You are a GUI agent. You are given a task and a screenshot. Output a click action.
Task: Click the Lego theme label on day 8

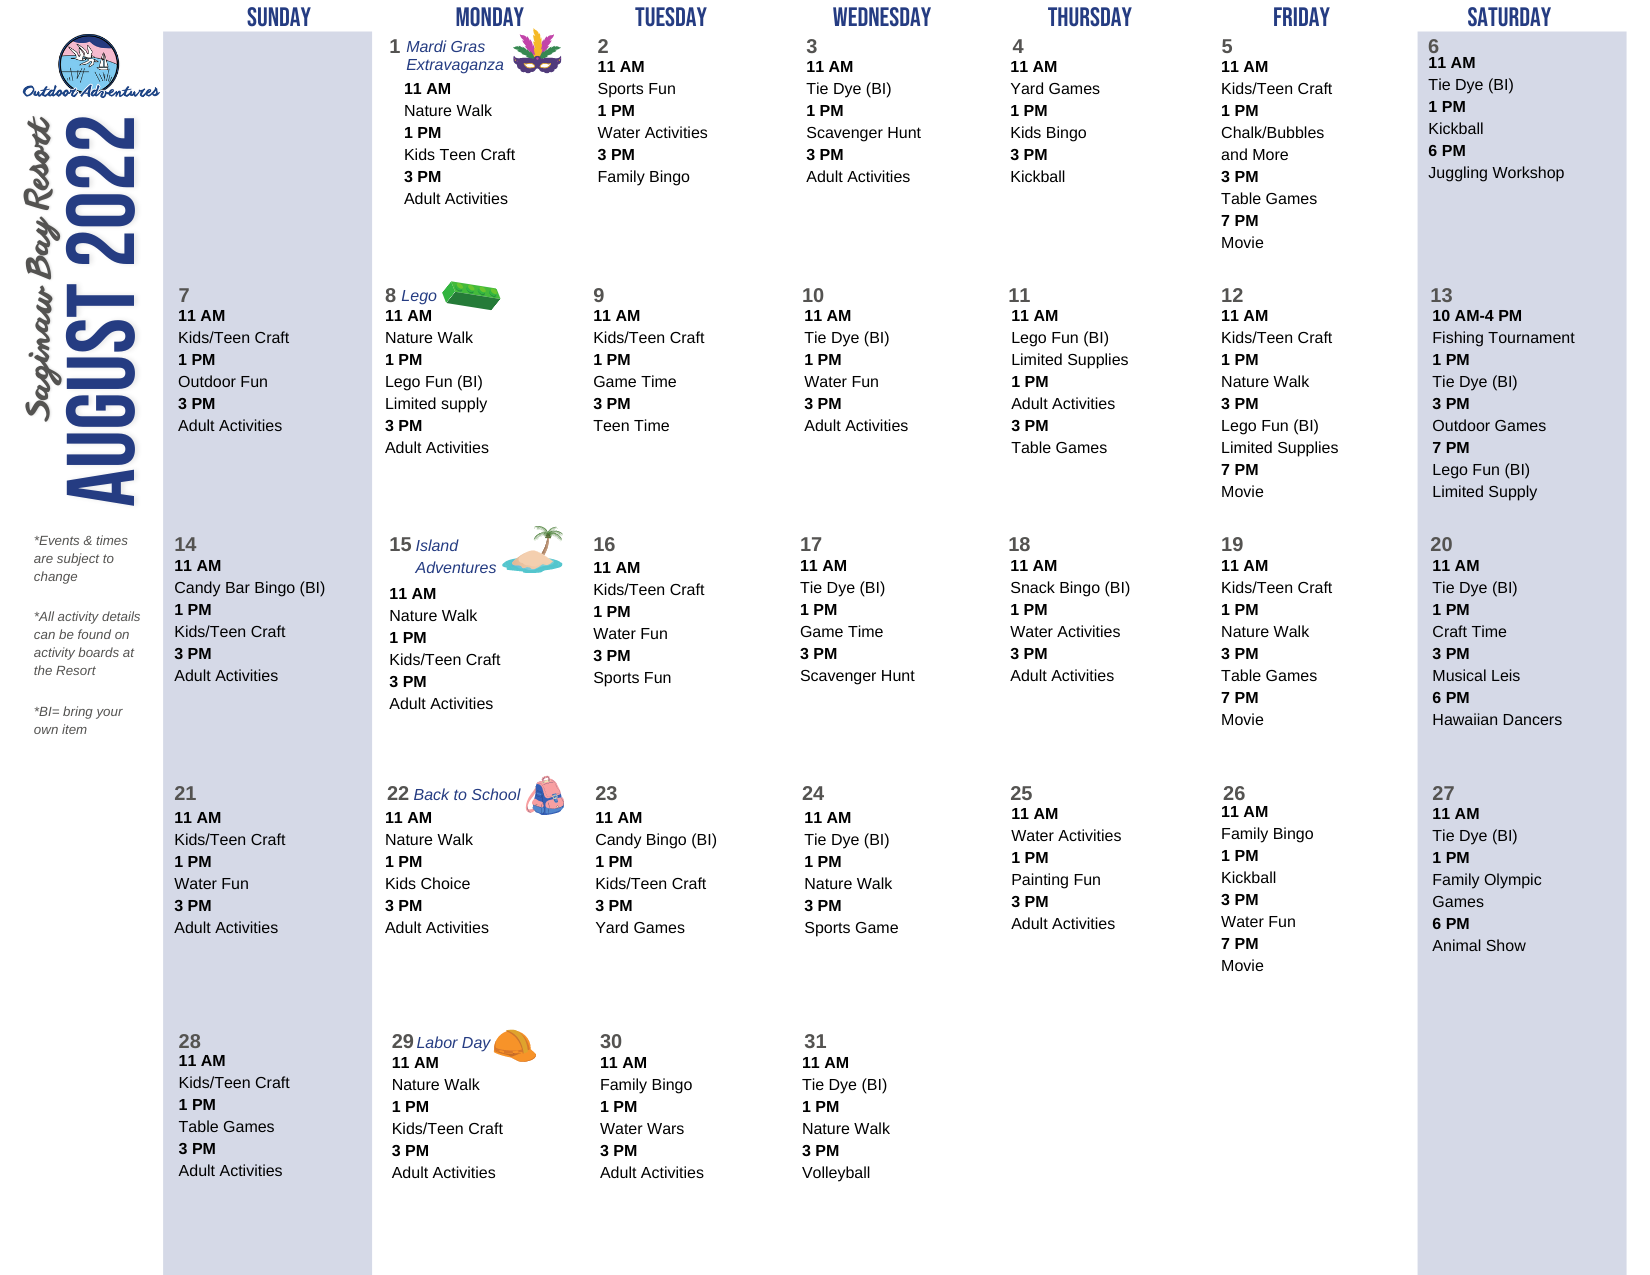coord(419,296)
